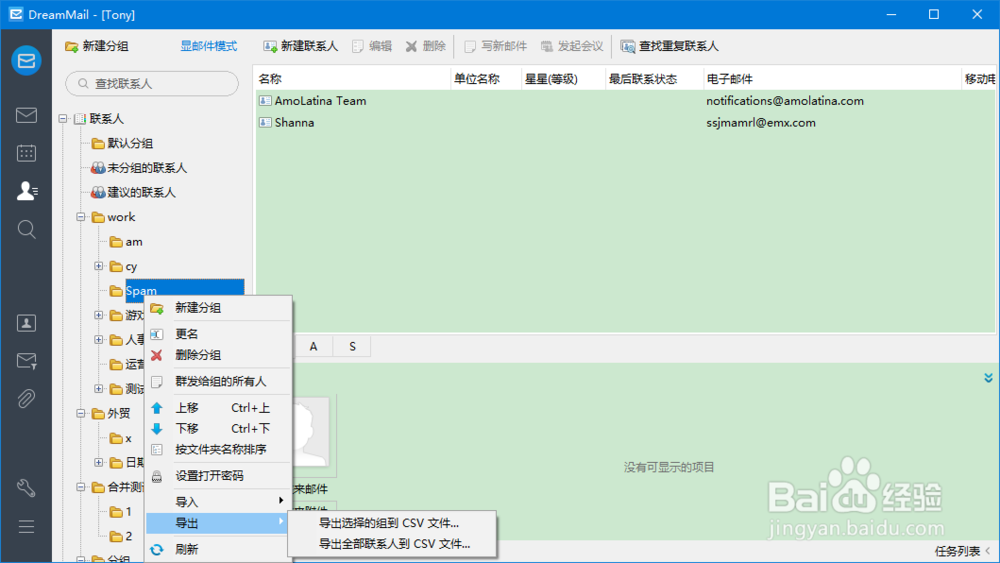Open the wrench tools icon in sidebar
The width and height of the screenshot is (1000, 563).
click(26, 488)
